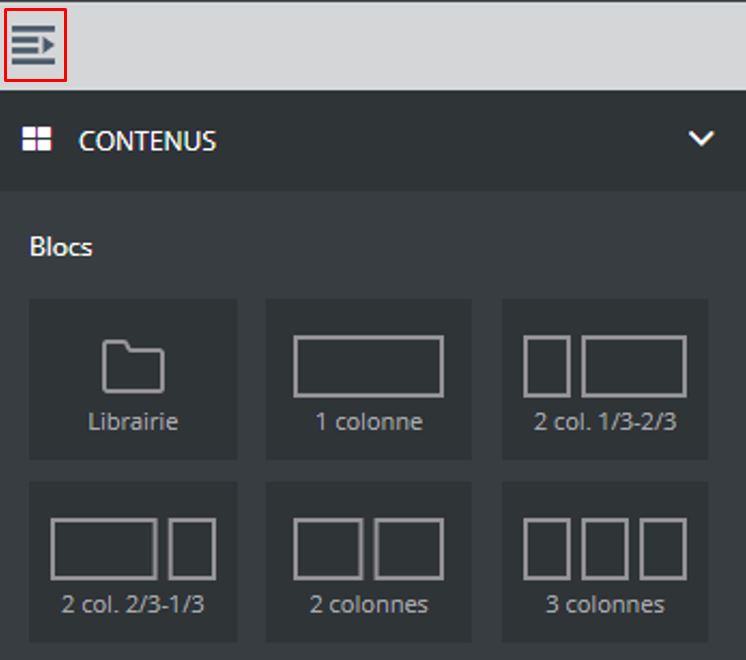This screenshot has width=746, height=660.
Task: Click the 2 col. 1/3-2/3 label
Action: [x=605, y=421]
